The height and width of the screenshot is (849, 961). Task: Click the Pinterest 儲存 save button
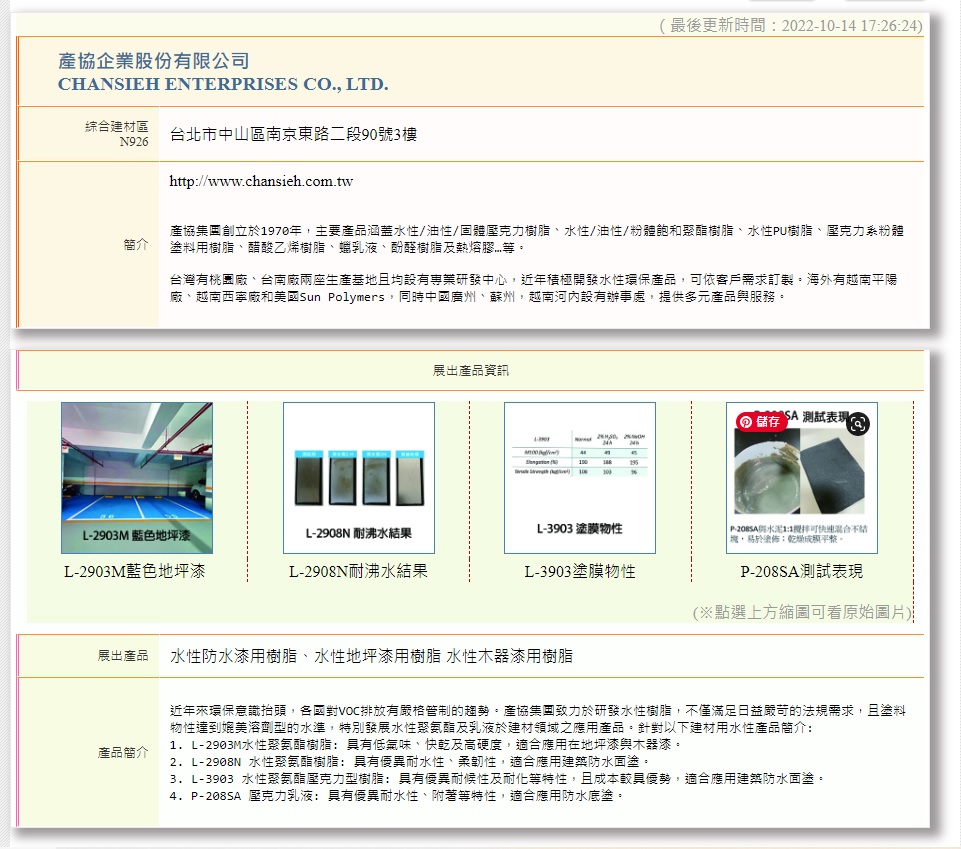click(760, 422)
